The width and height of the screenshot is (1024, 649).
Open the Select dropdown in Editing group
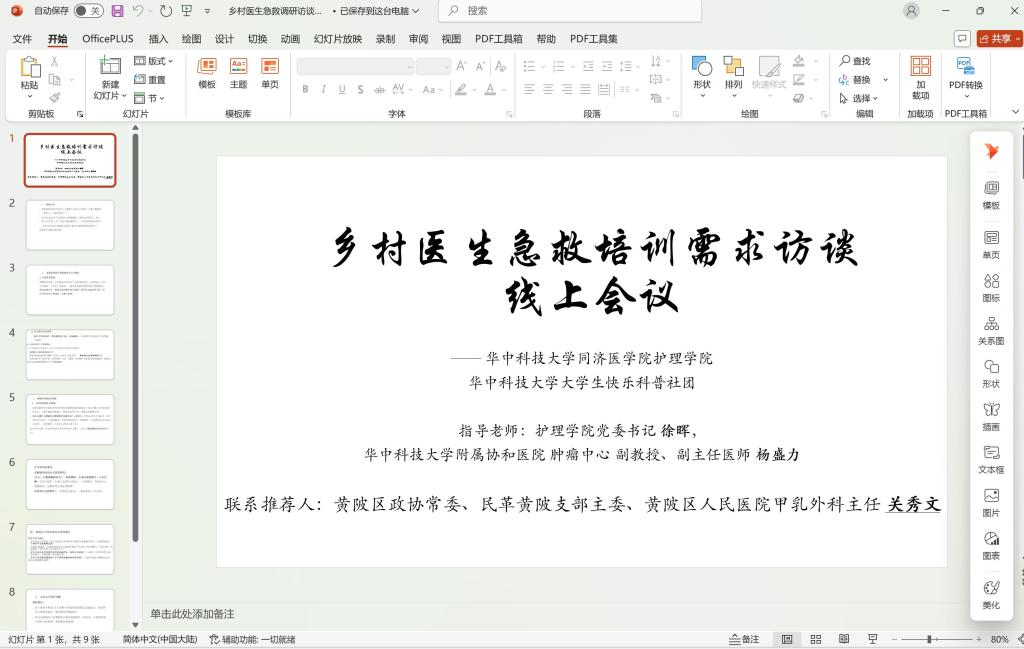point(858,98)
